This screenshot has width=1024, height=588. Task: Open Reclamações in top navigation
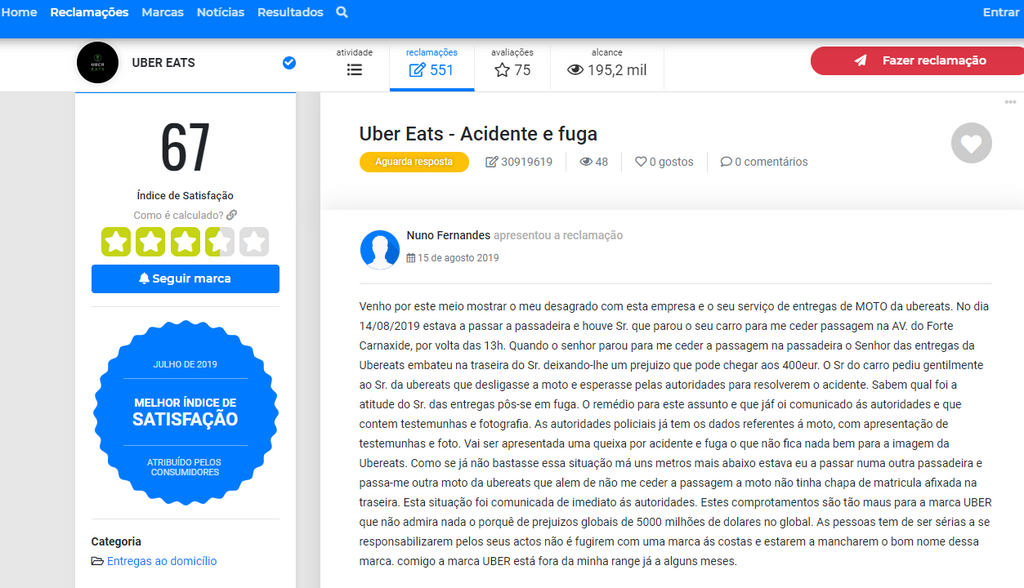(89, 12)
